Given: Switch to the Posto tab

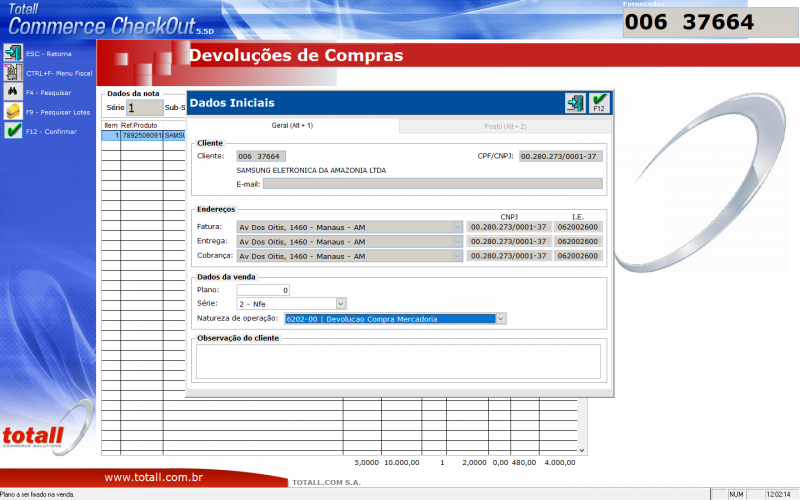Looking at the screenshot, I should pyautogui.click(x=504, y=126).
